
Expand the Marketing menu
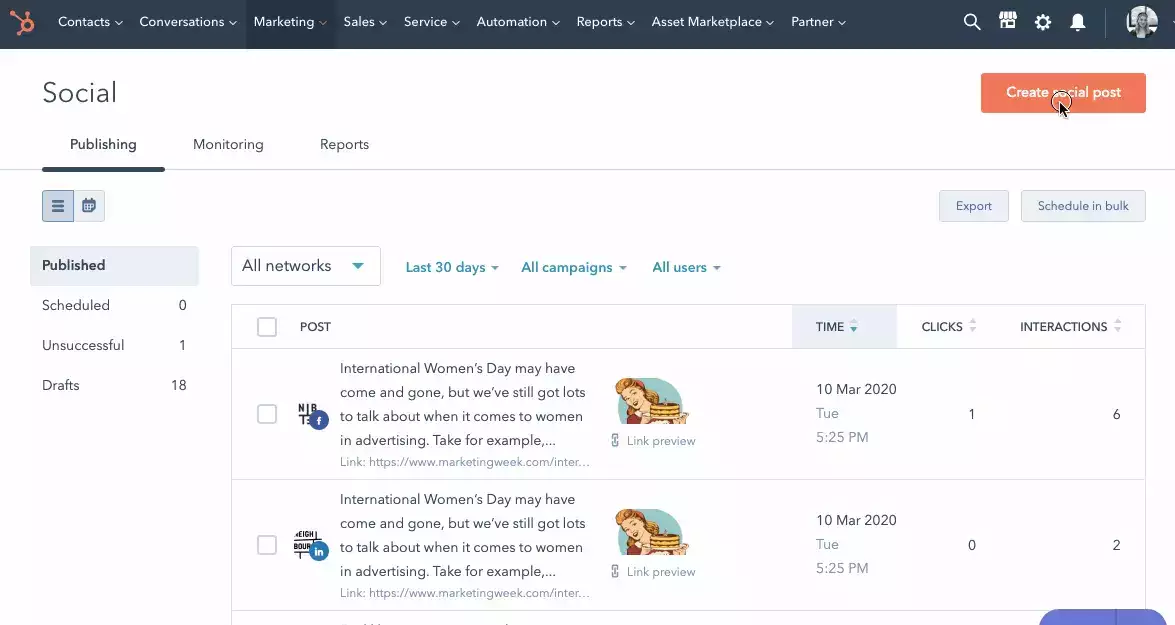coord(291,22)
